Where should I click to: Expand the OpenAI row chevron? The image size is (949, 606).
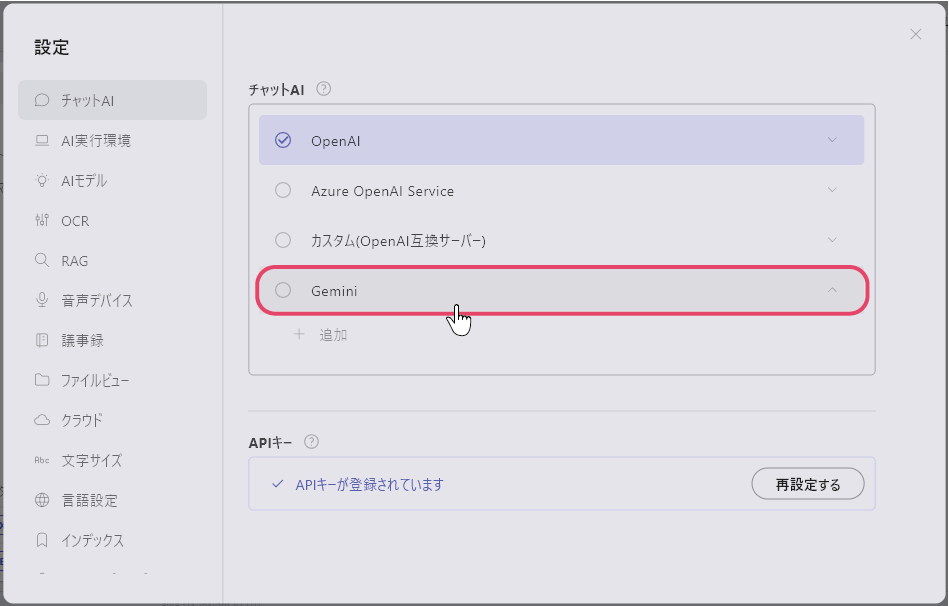click(x=832, y=140)
